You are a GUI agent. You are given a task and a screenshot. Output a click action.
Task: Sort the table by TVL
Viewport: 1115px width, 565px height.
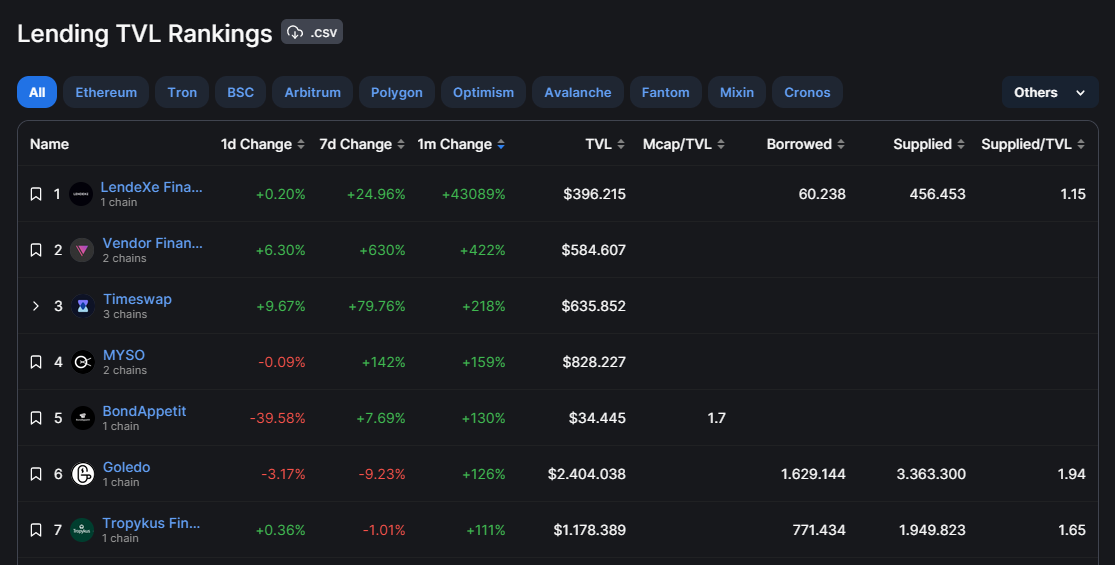[x=621, y=144]
